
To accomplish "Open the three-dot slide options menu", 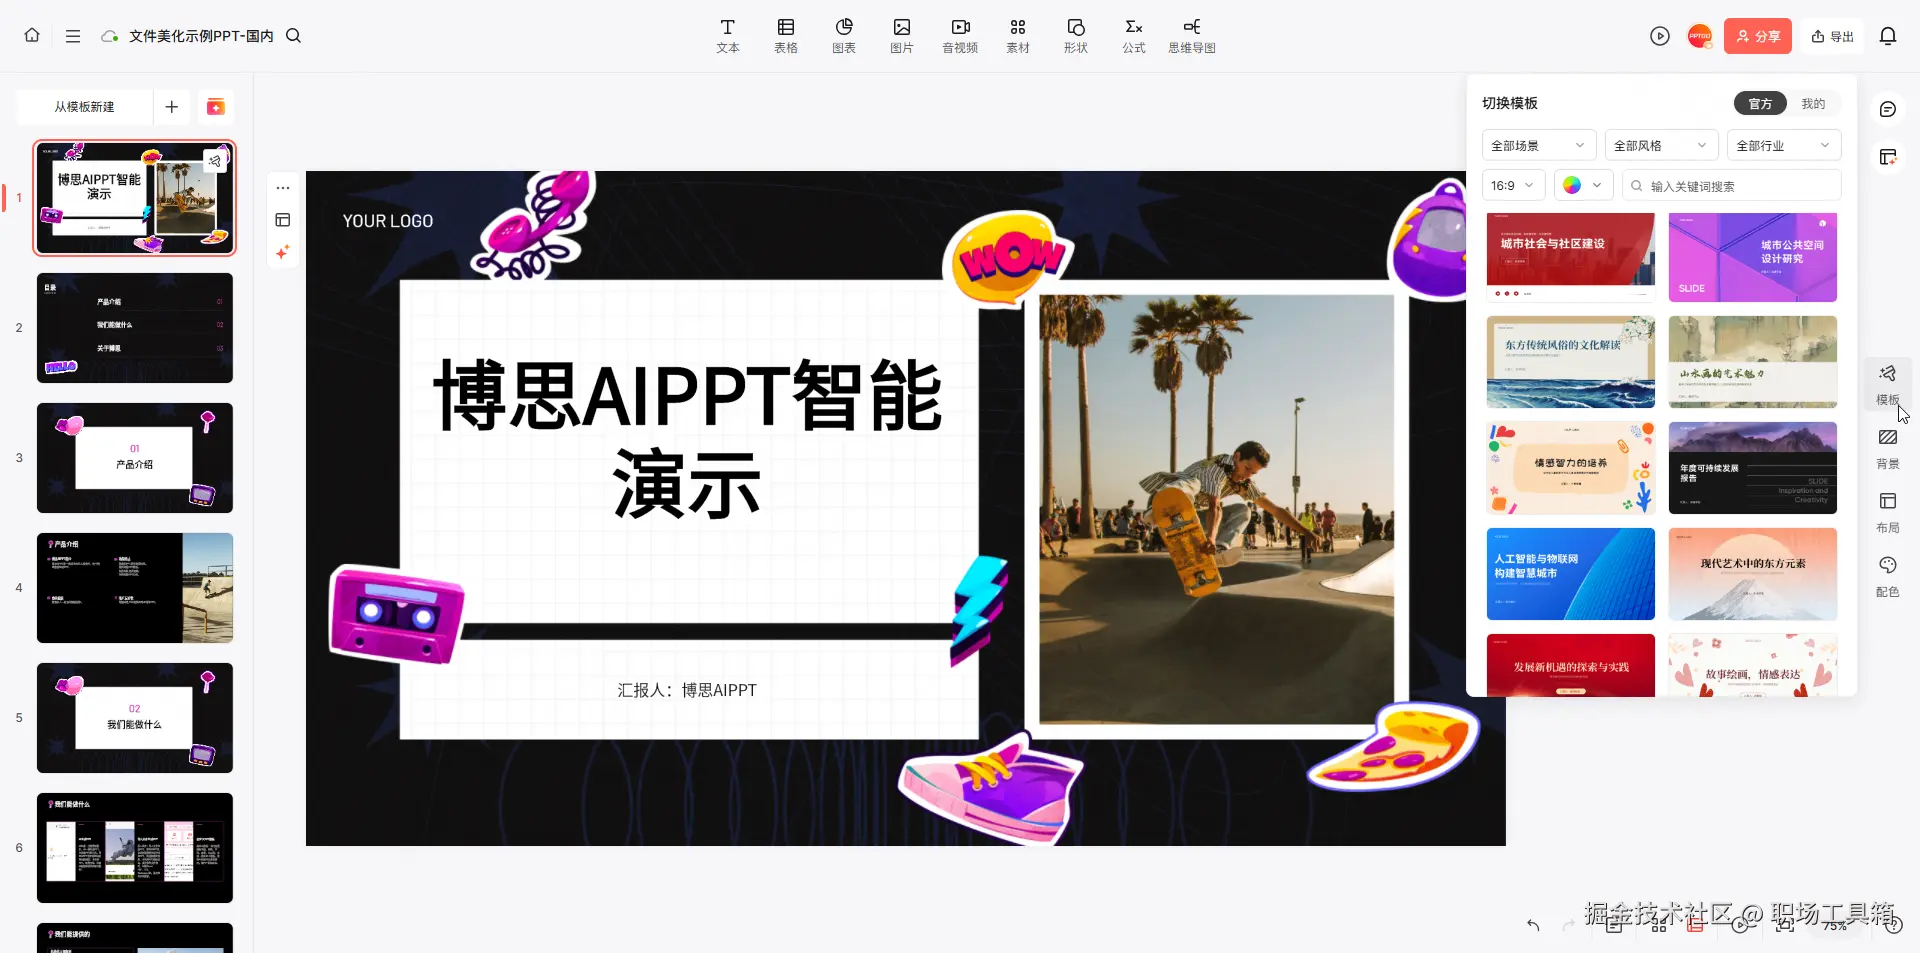I will [x=283, y=188].
